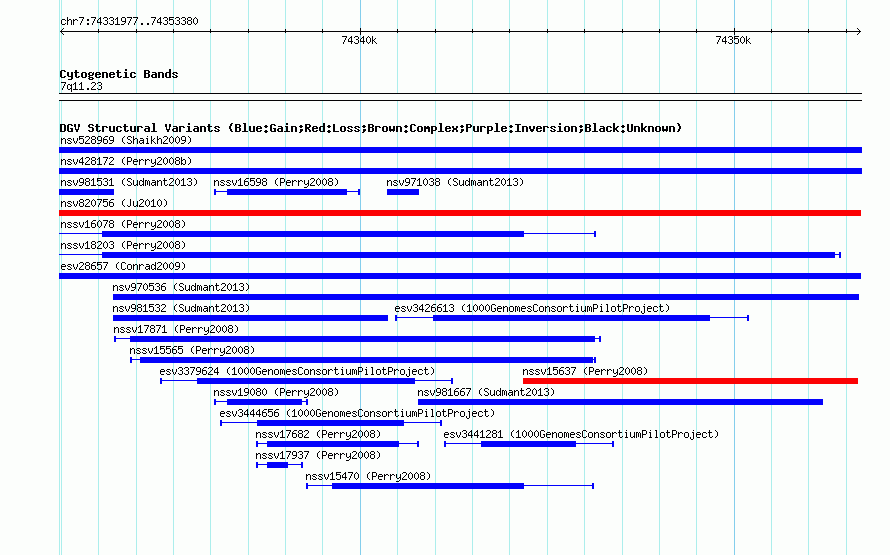890x555 pixels.
Task: Select the blue bar under esv3426613
Action: pos(572,318)
